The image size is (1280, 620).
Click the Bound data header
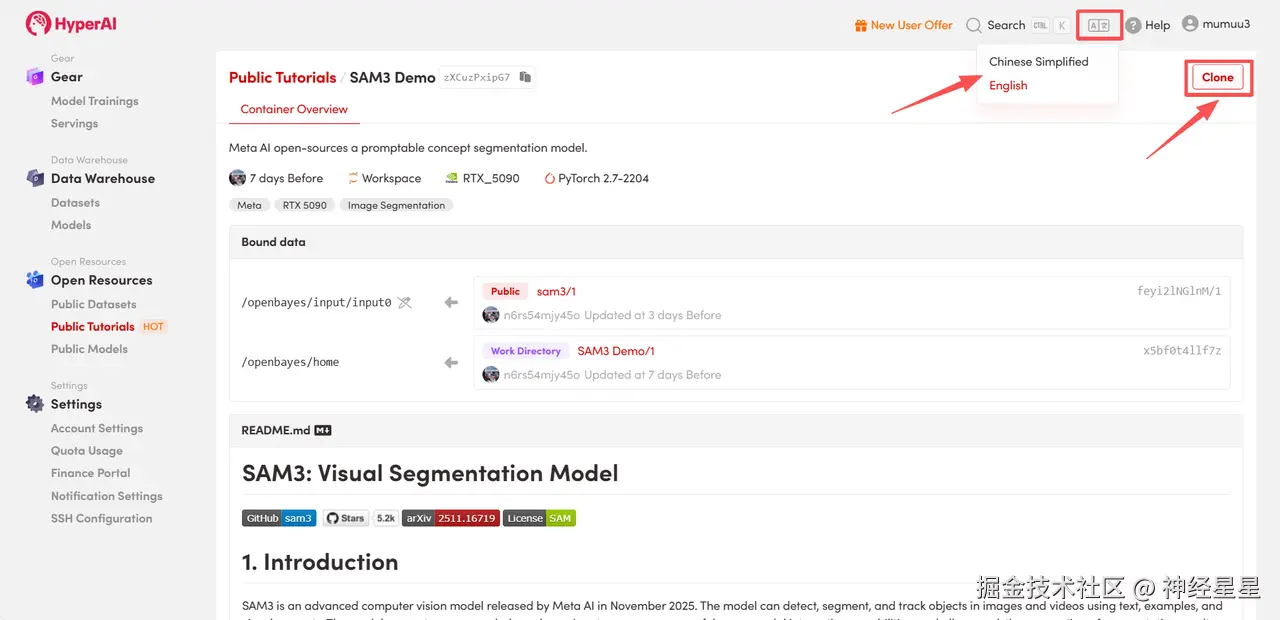click(736, 242)
